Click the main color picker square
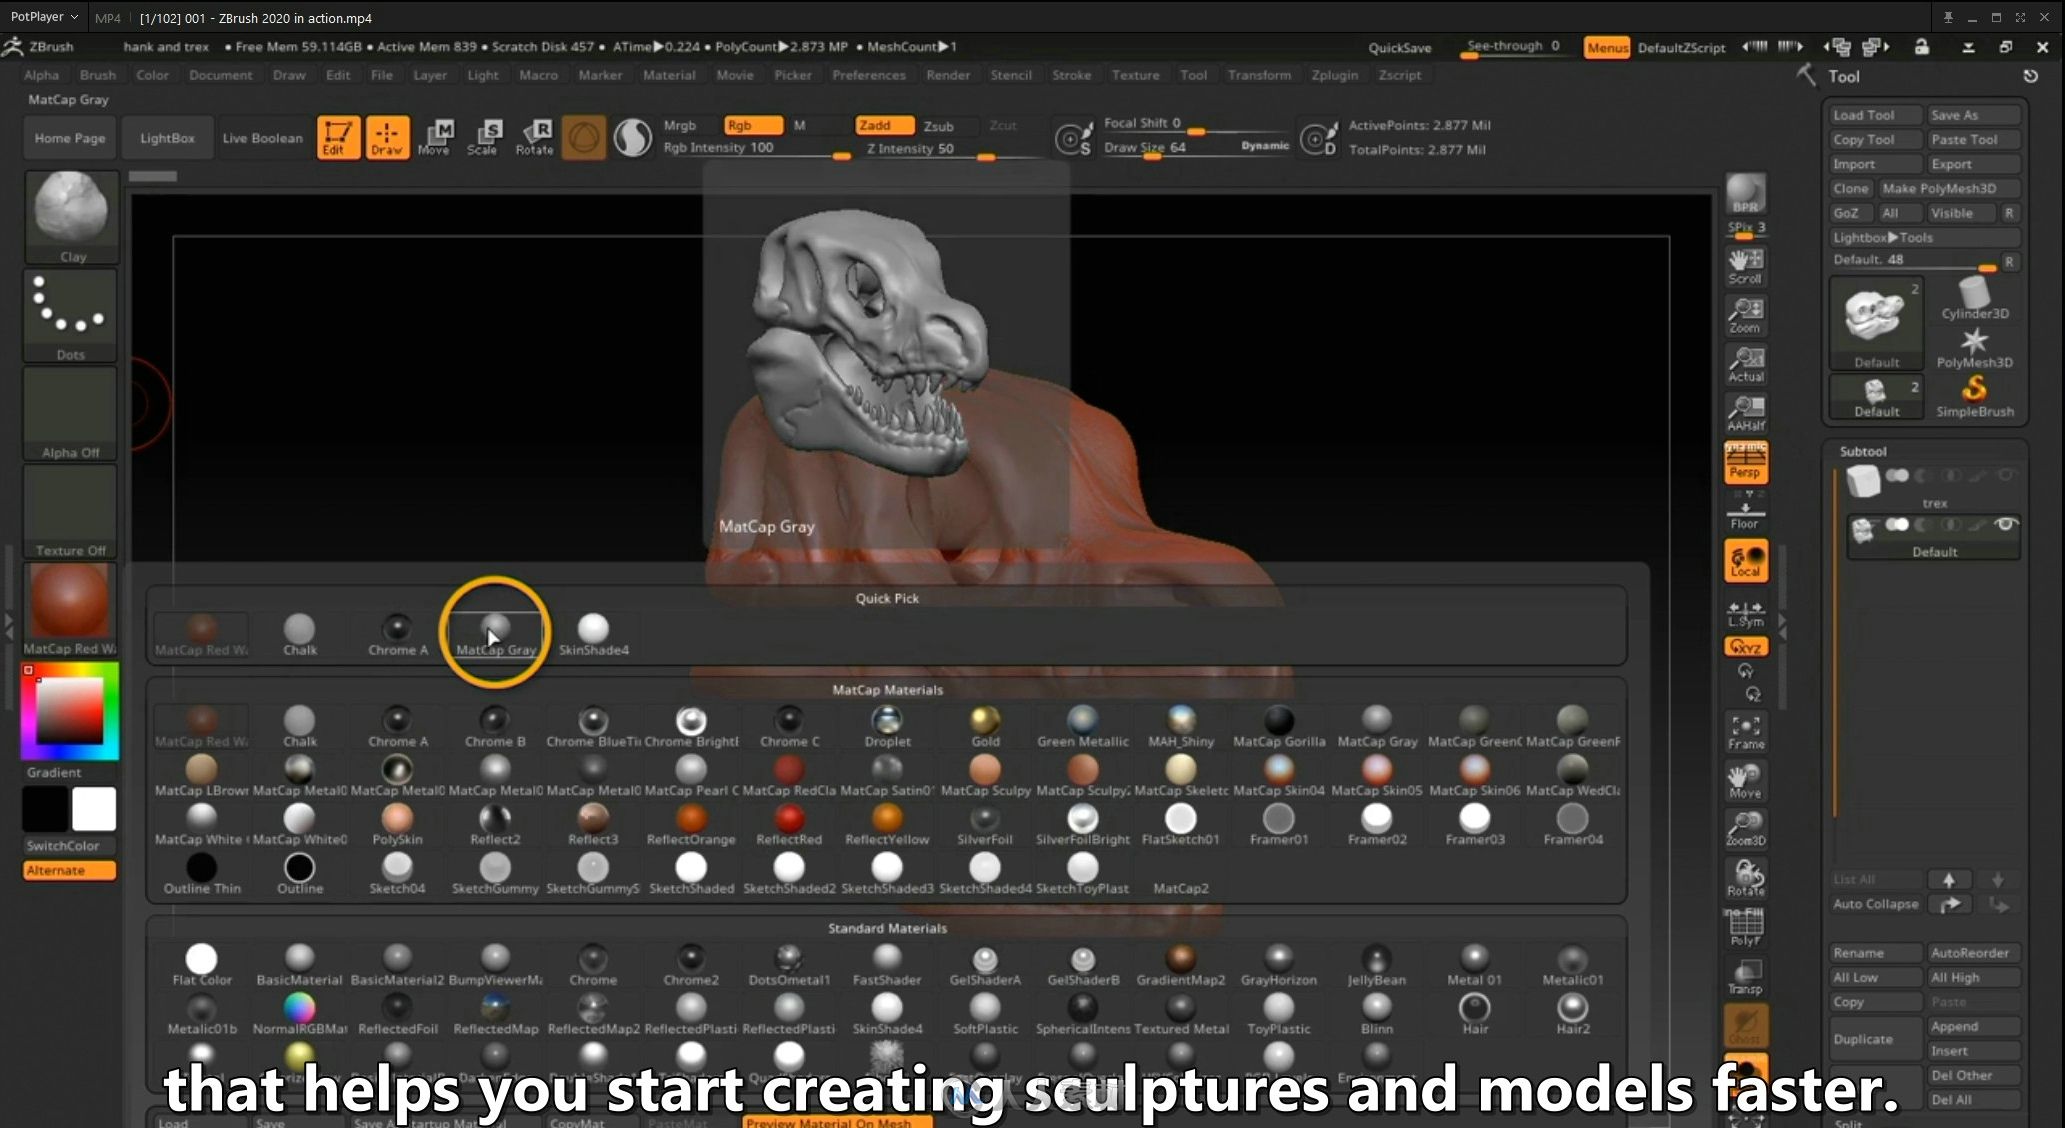Viewport: 2065px width, 1128px height. (69, 711)
